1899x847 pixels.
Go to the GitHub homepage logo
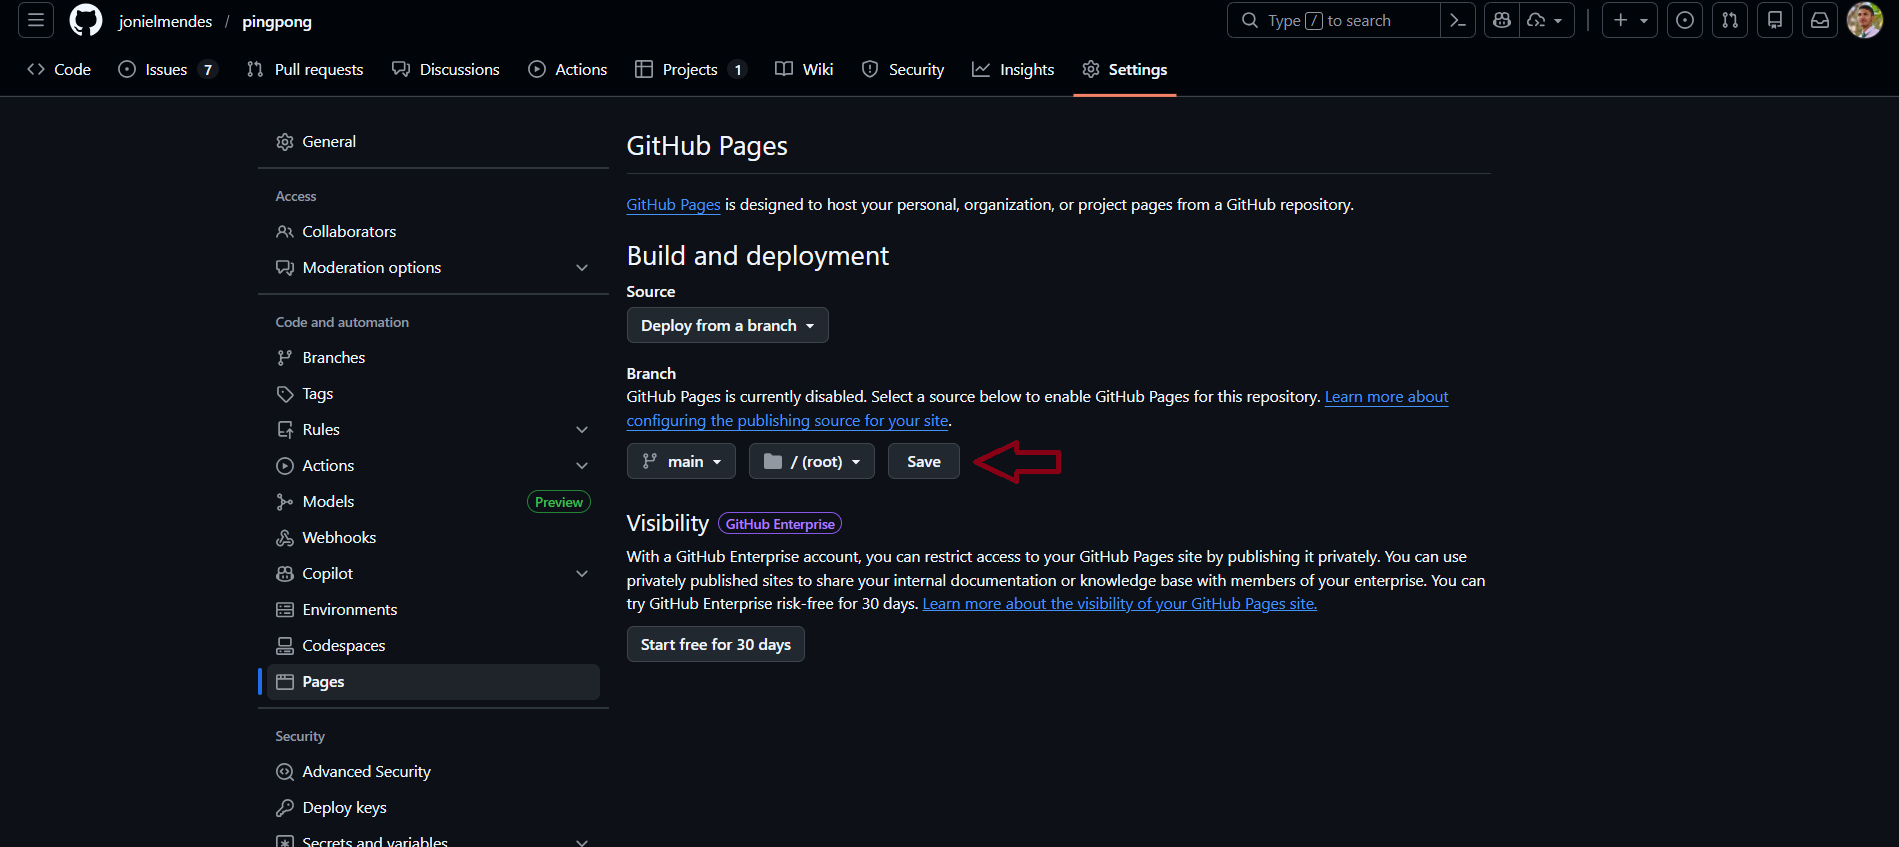click(86, 20)
